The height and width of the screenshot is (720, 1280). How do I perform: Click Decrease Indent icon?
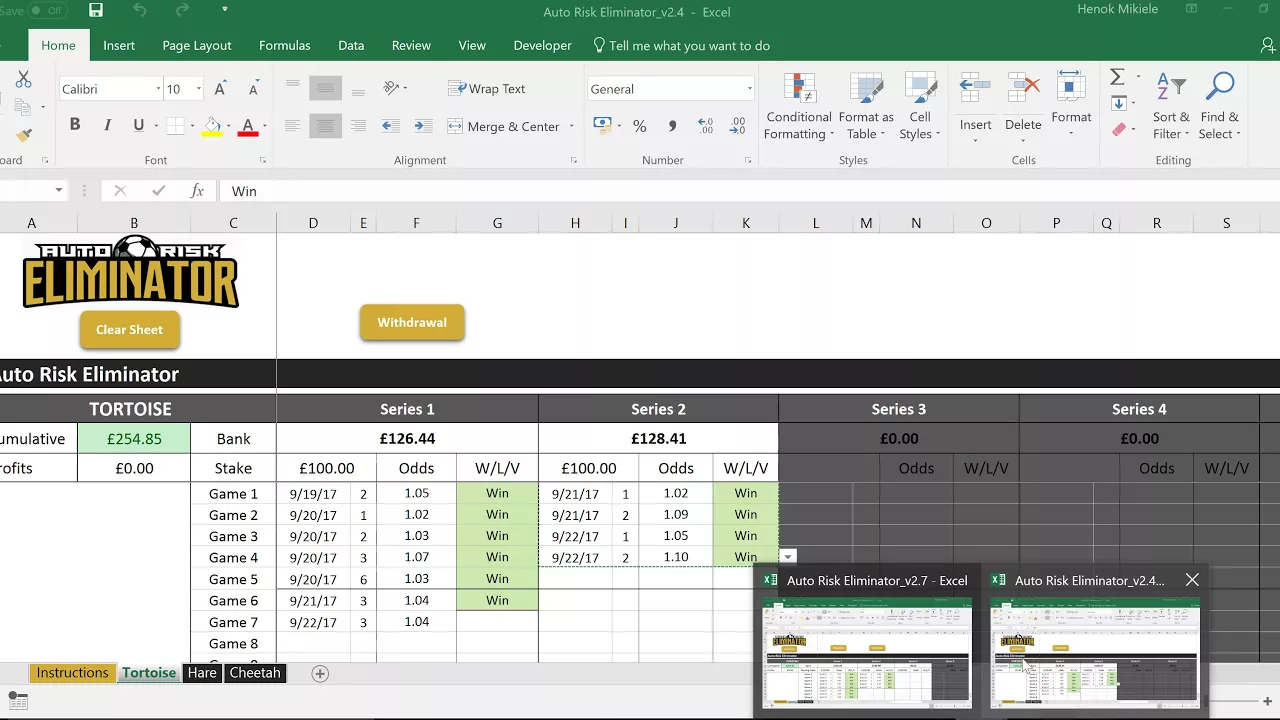click(x=391, y=126)
